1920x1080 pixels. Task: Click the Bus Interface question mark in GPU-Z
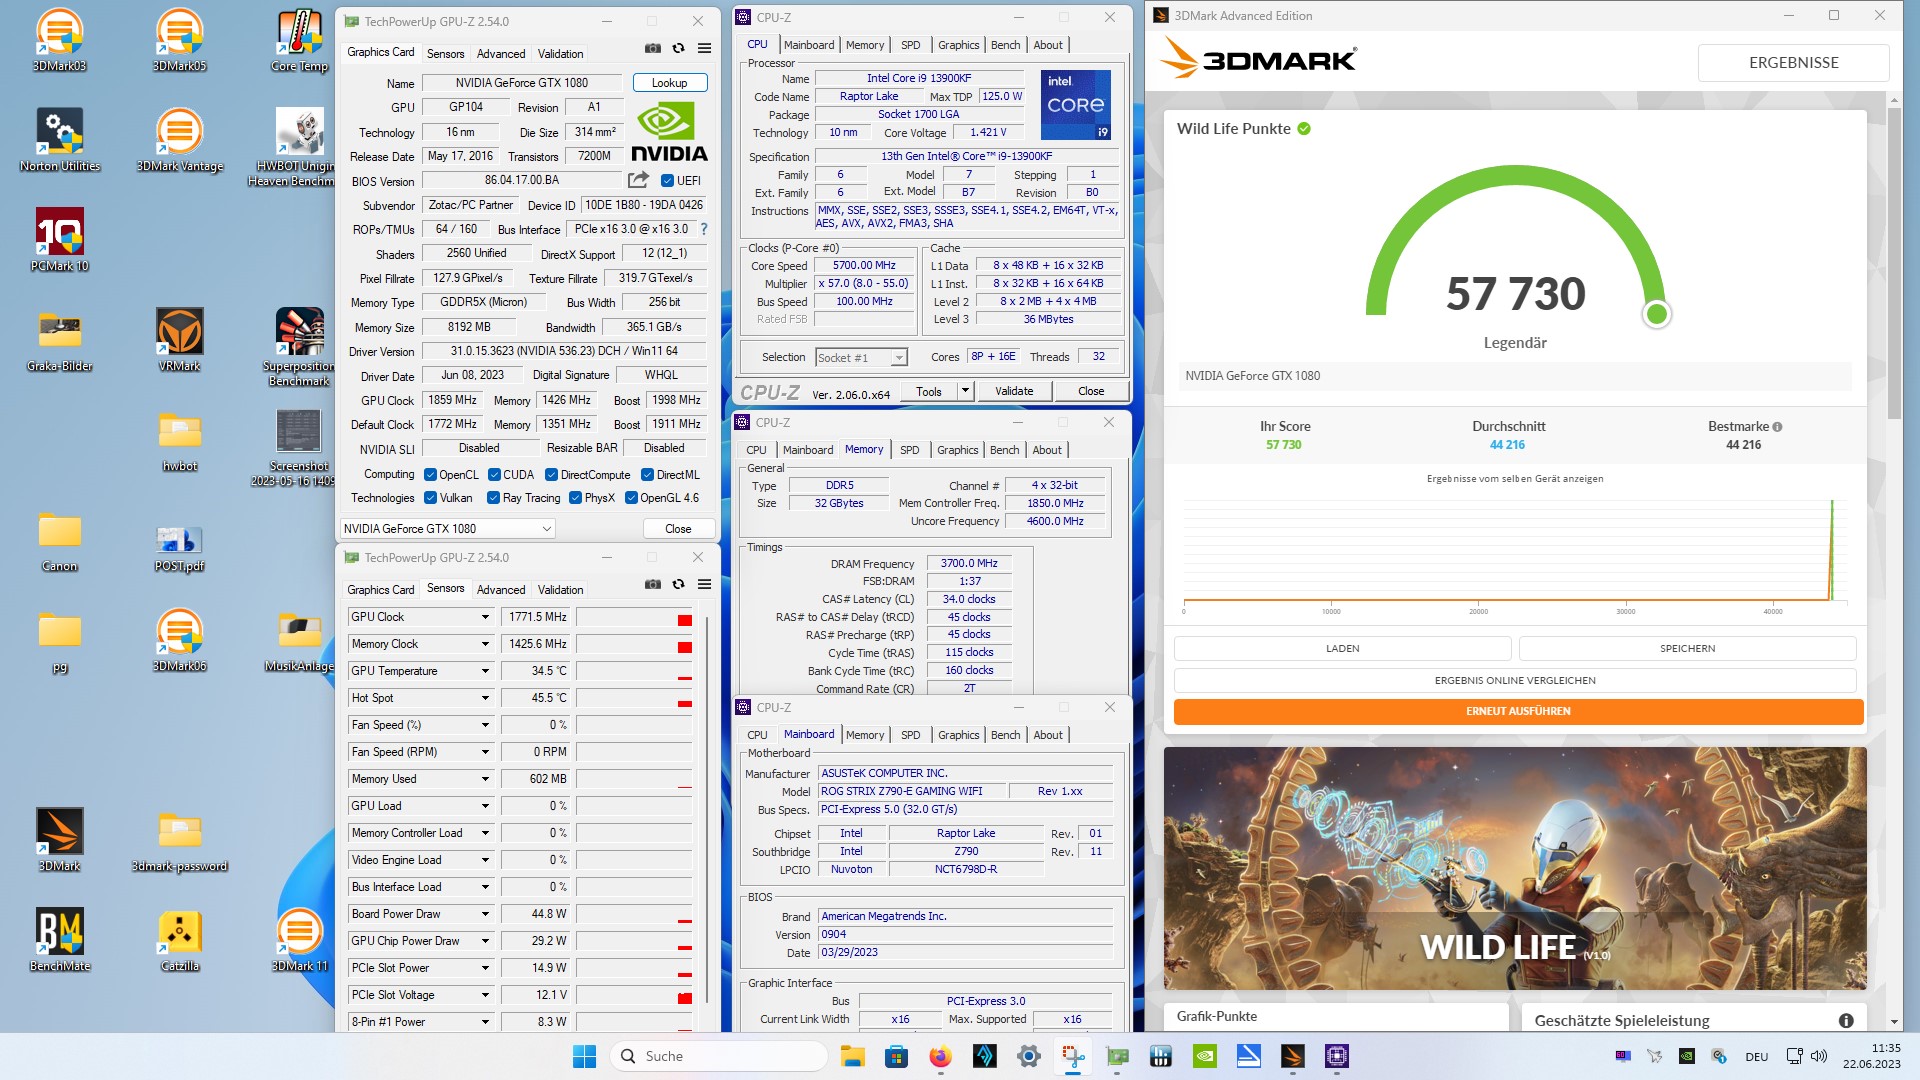[x=704, y=229]
